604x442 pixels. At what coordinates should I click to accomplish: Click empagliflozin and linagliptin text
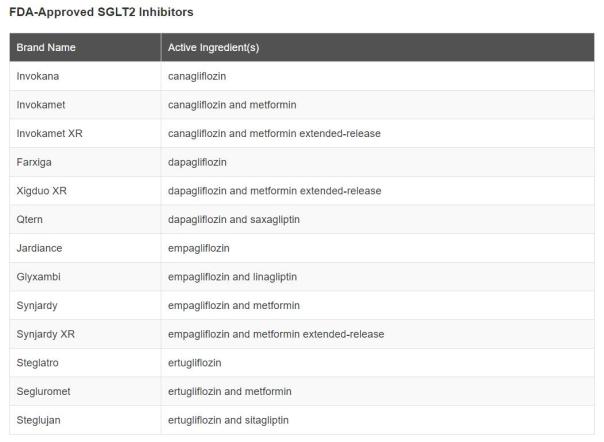(x=232, y=277)
